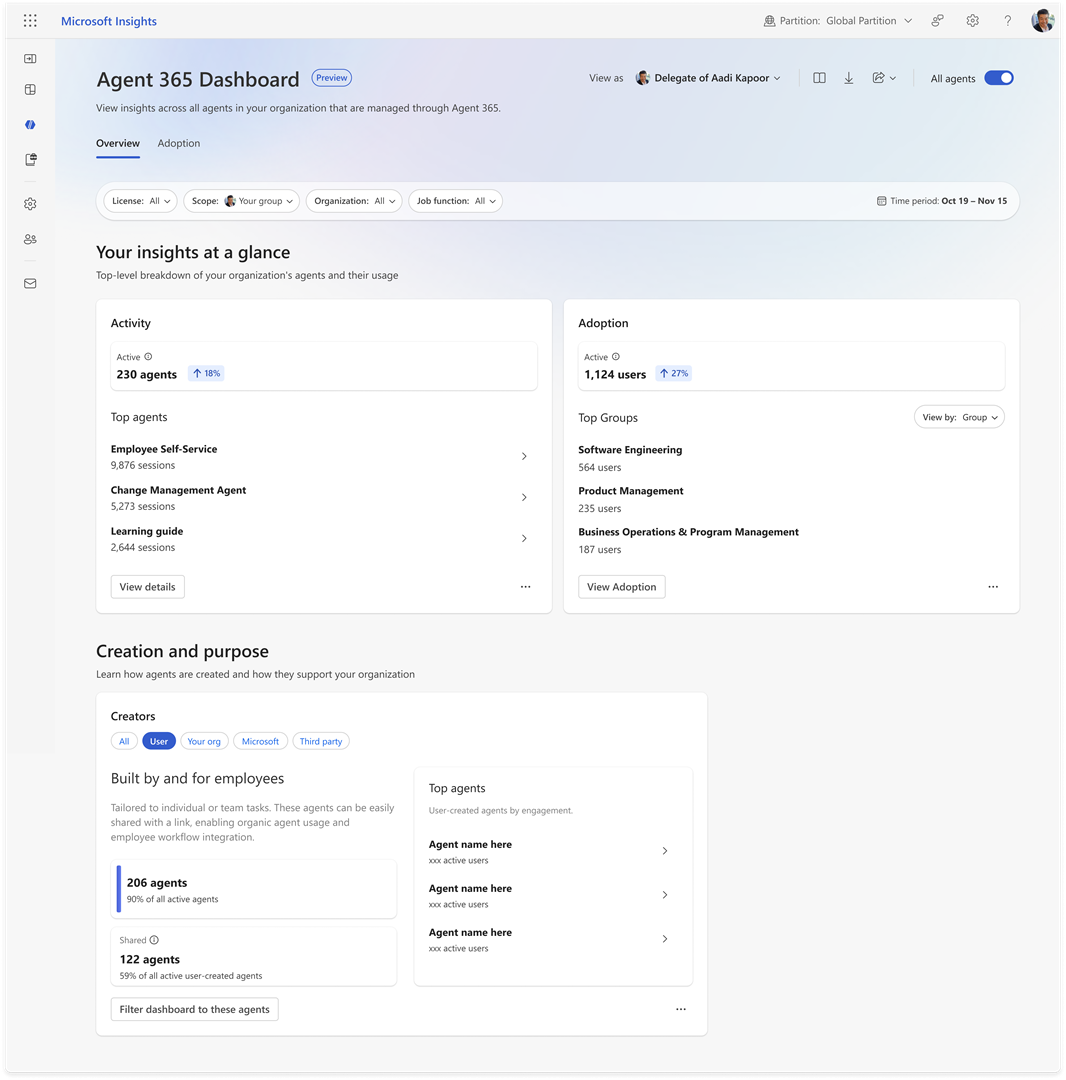The image size is (1066, 1080).
Task: Open the Organization filter dropdown
Action: (354, 201)
